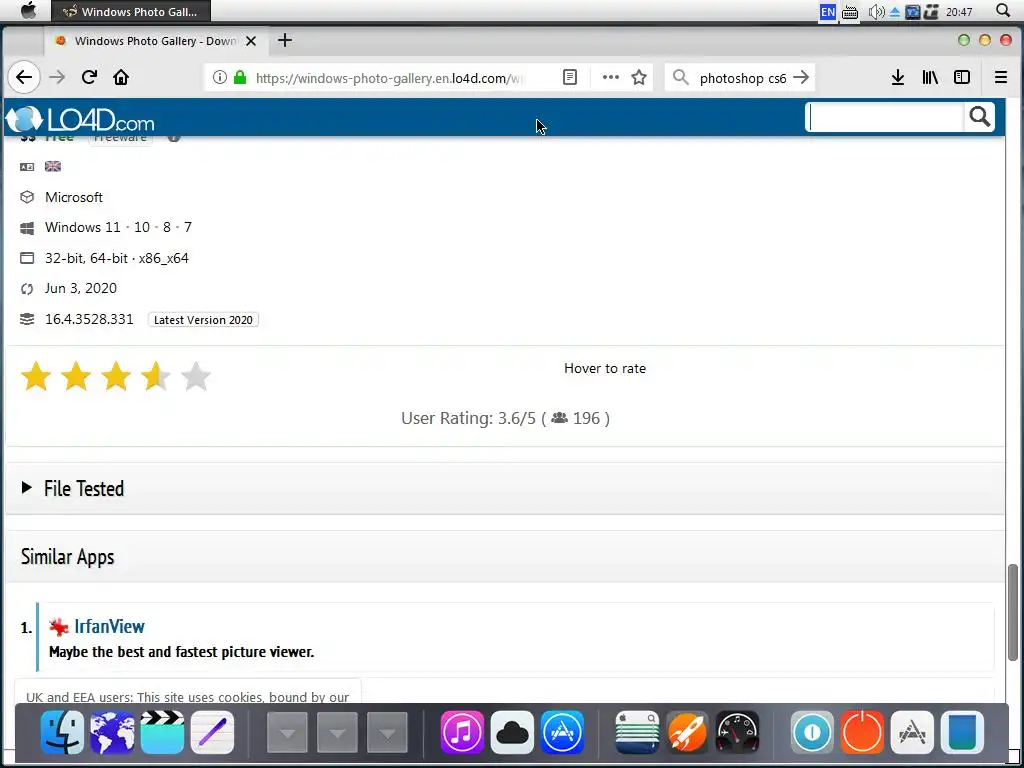Open the on-screen keyboard tray icon

click(850, 12)
